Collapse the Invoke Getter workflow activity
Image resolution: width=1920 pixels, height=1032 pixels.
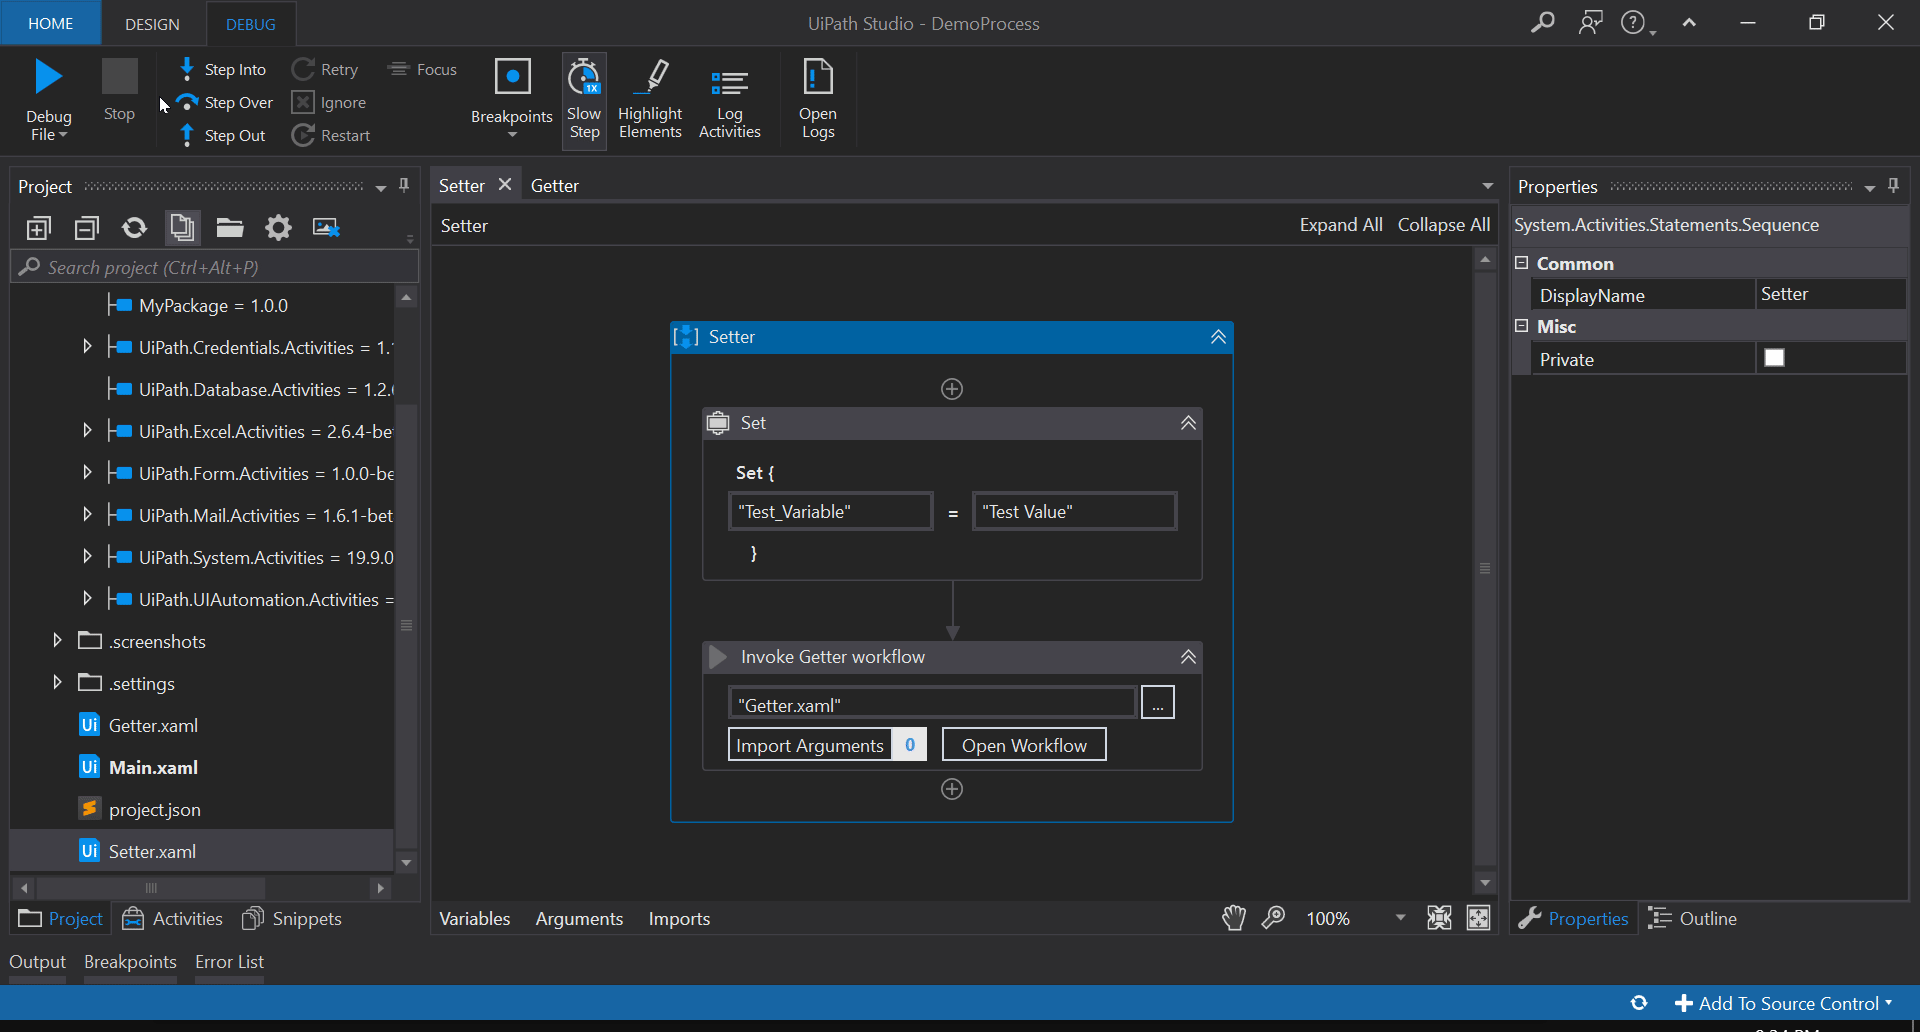tap(1188, 657)
